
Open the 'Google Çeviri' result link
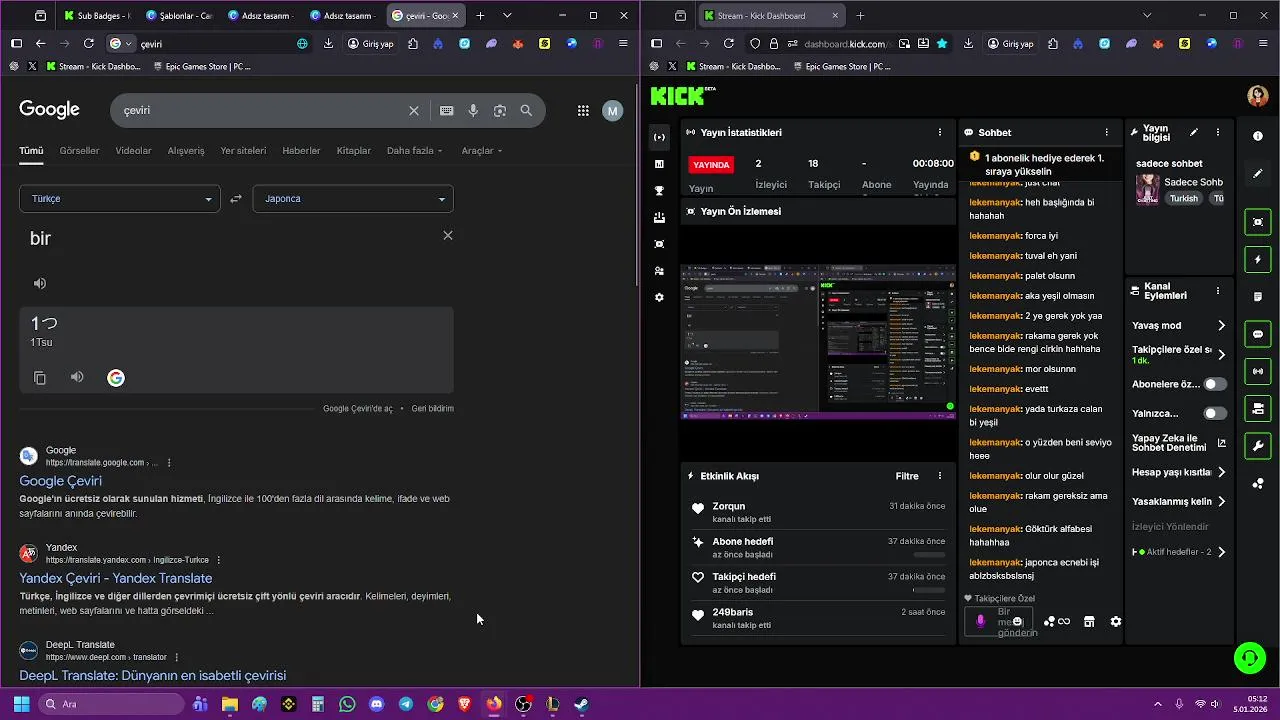[x=60, y=481]
